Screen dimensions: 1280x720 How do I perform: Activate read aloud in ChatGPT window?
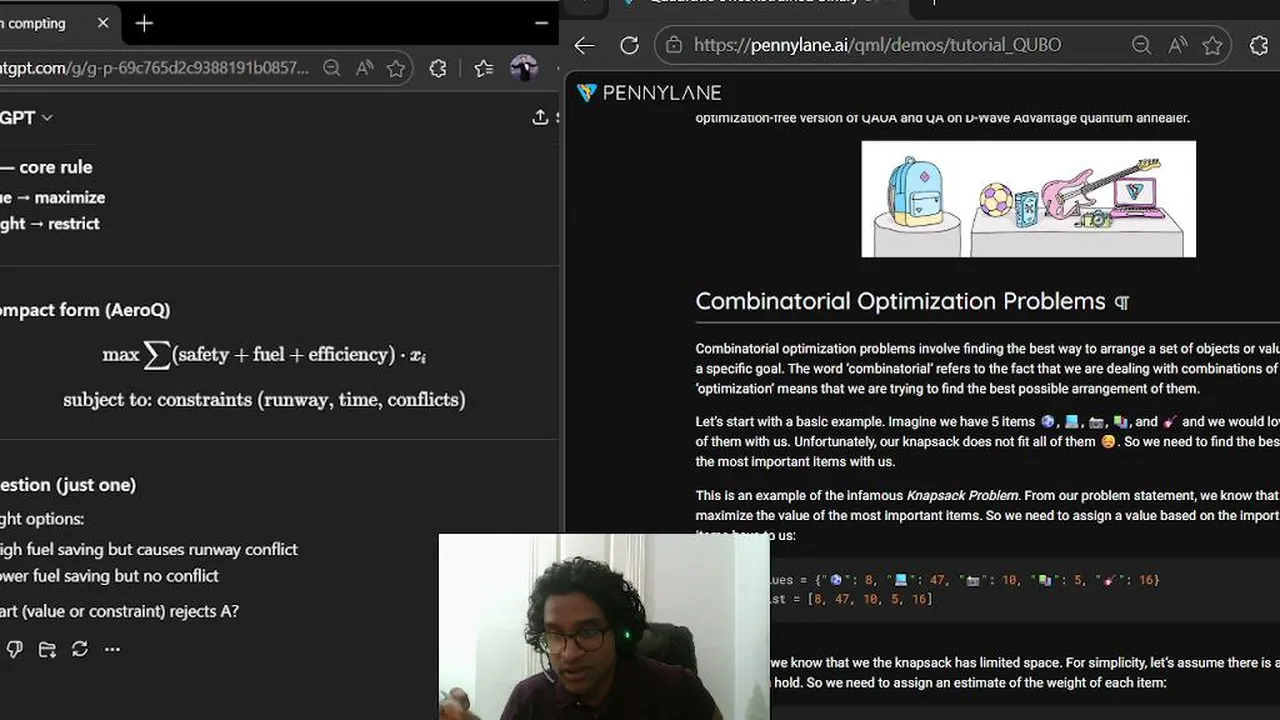click(x=365, y=68)
